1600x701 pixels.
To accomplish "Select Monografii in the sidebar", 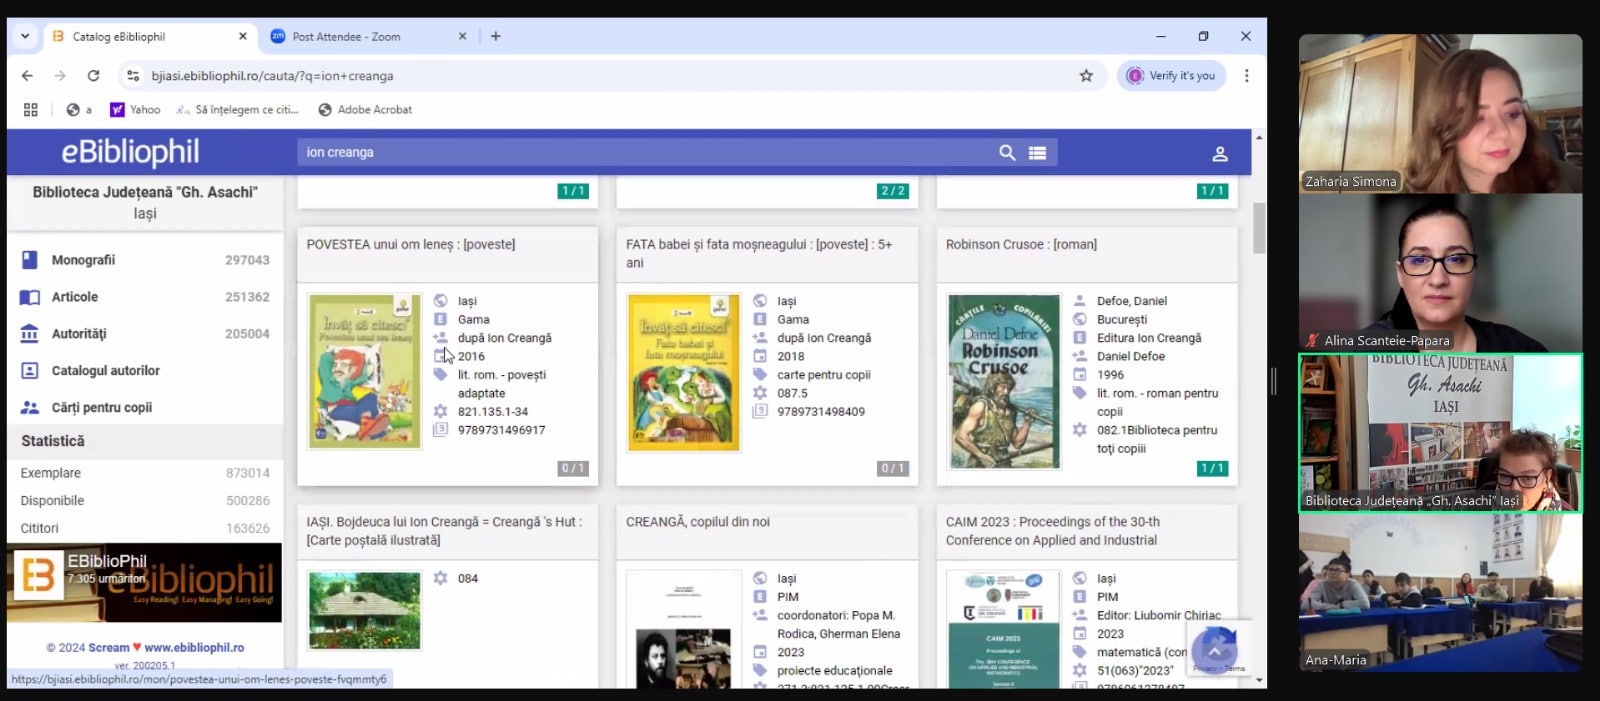I will point(83,260).
